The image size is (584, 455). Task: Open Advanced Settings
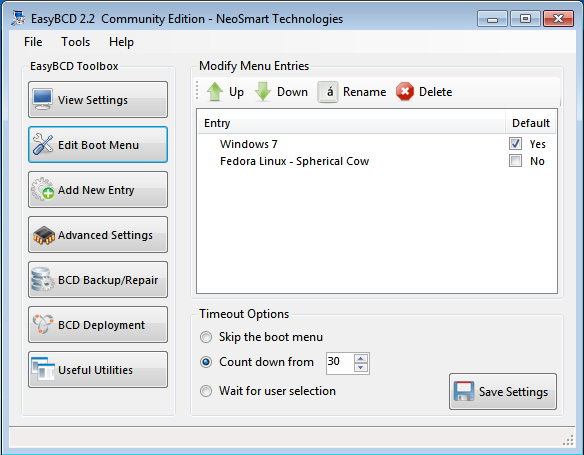click(98, 235)
